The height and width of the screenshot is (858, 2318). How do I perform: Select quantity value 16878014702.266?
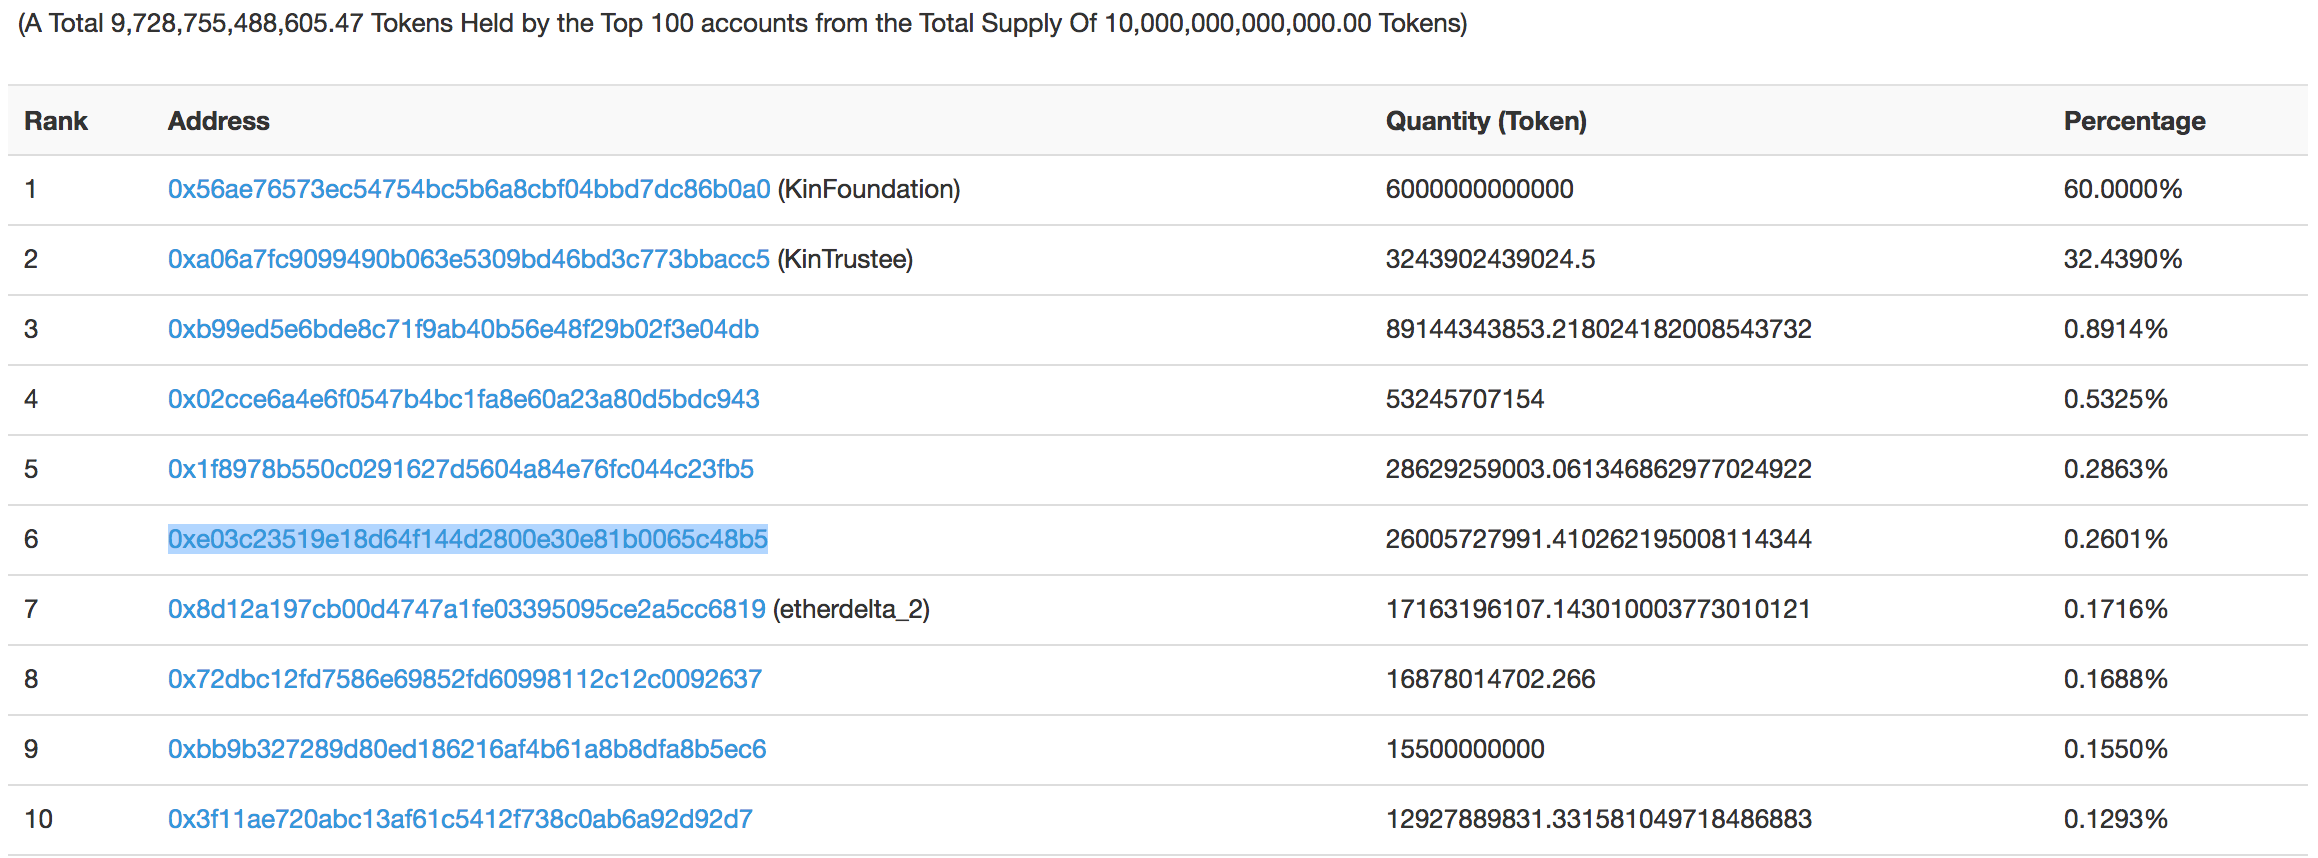click(1490, 679)
